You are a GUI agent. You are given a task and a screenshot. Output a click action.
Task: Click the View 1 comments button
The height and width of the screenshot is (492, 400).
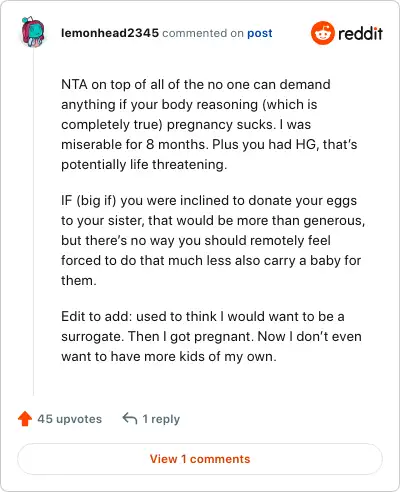coord(200,459)
